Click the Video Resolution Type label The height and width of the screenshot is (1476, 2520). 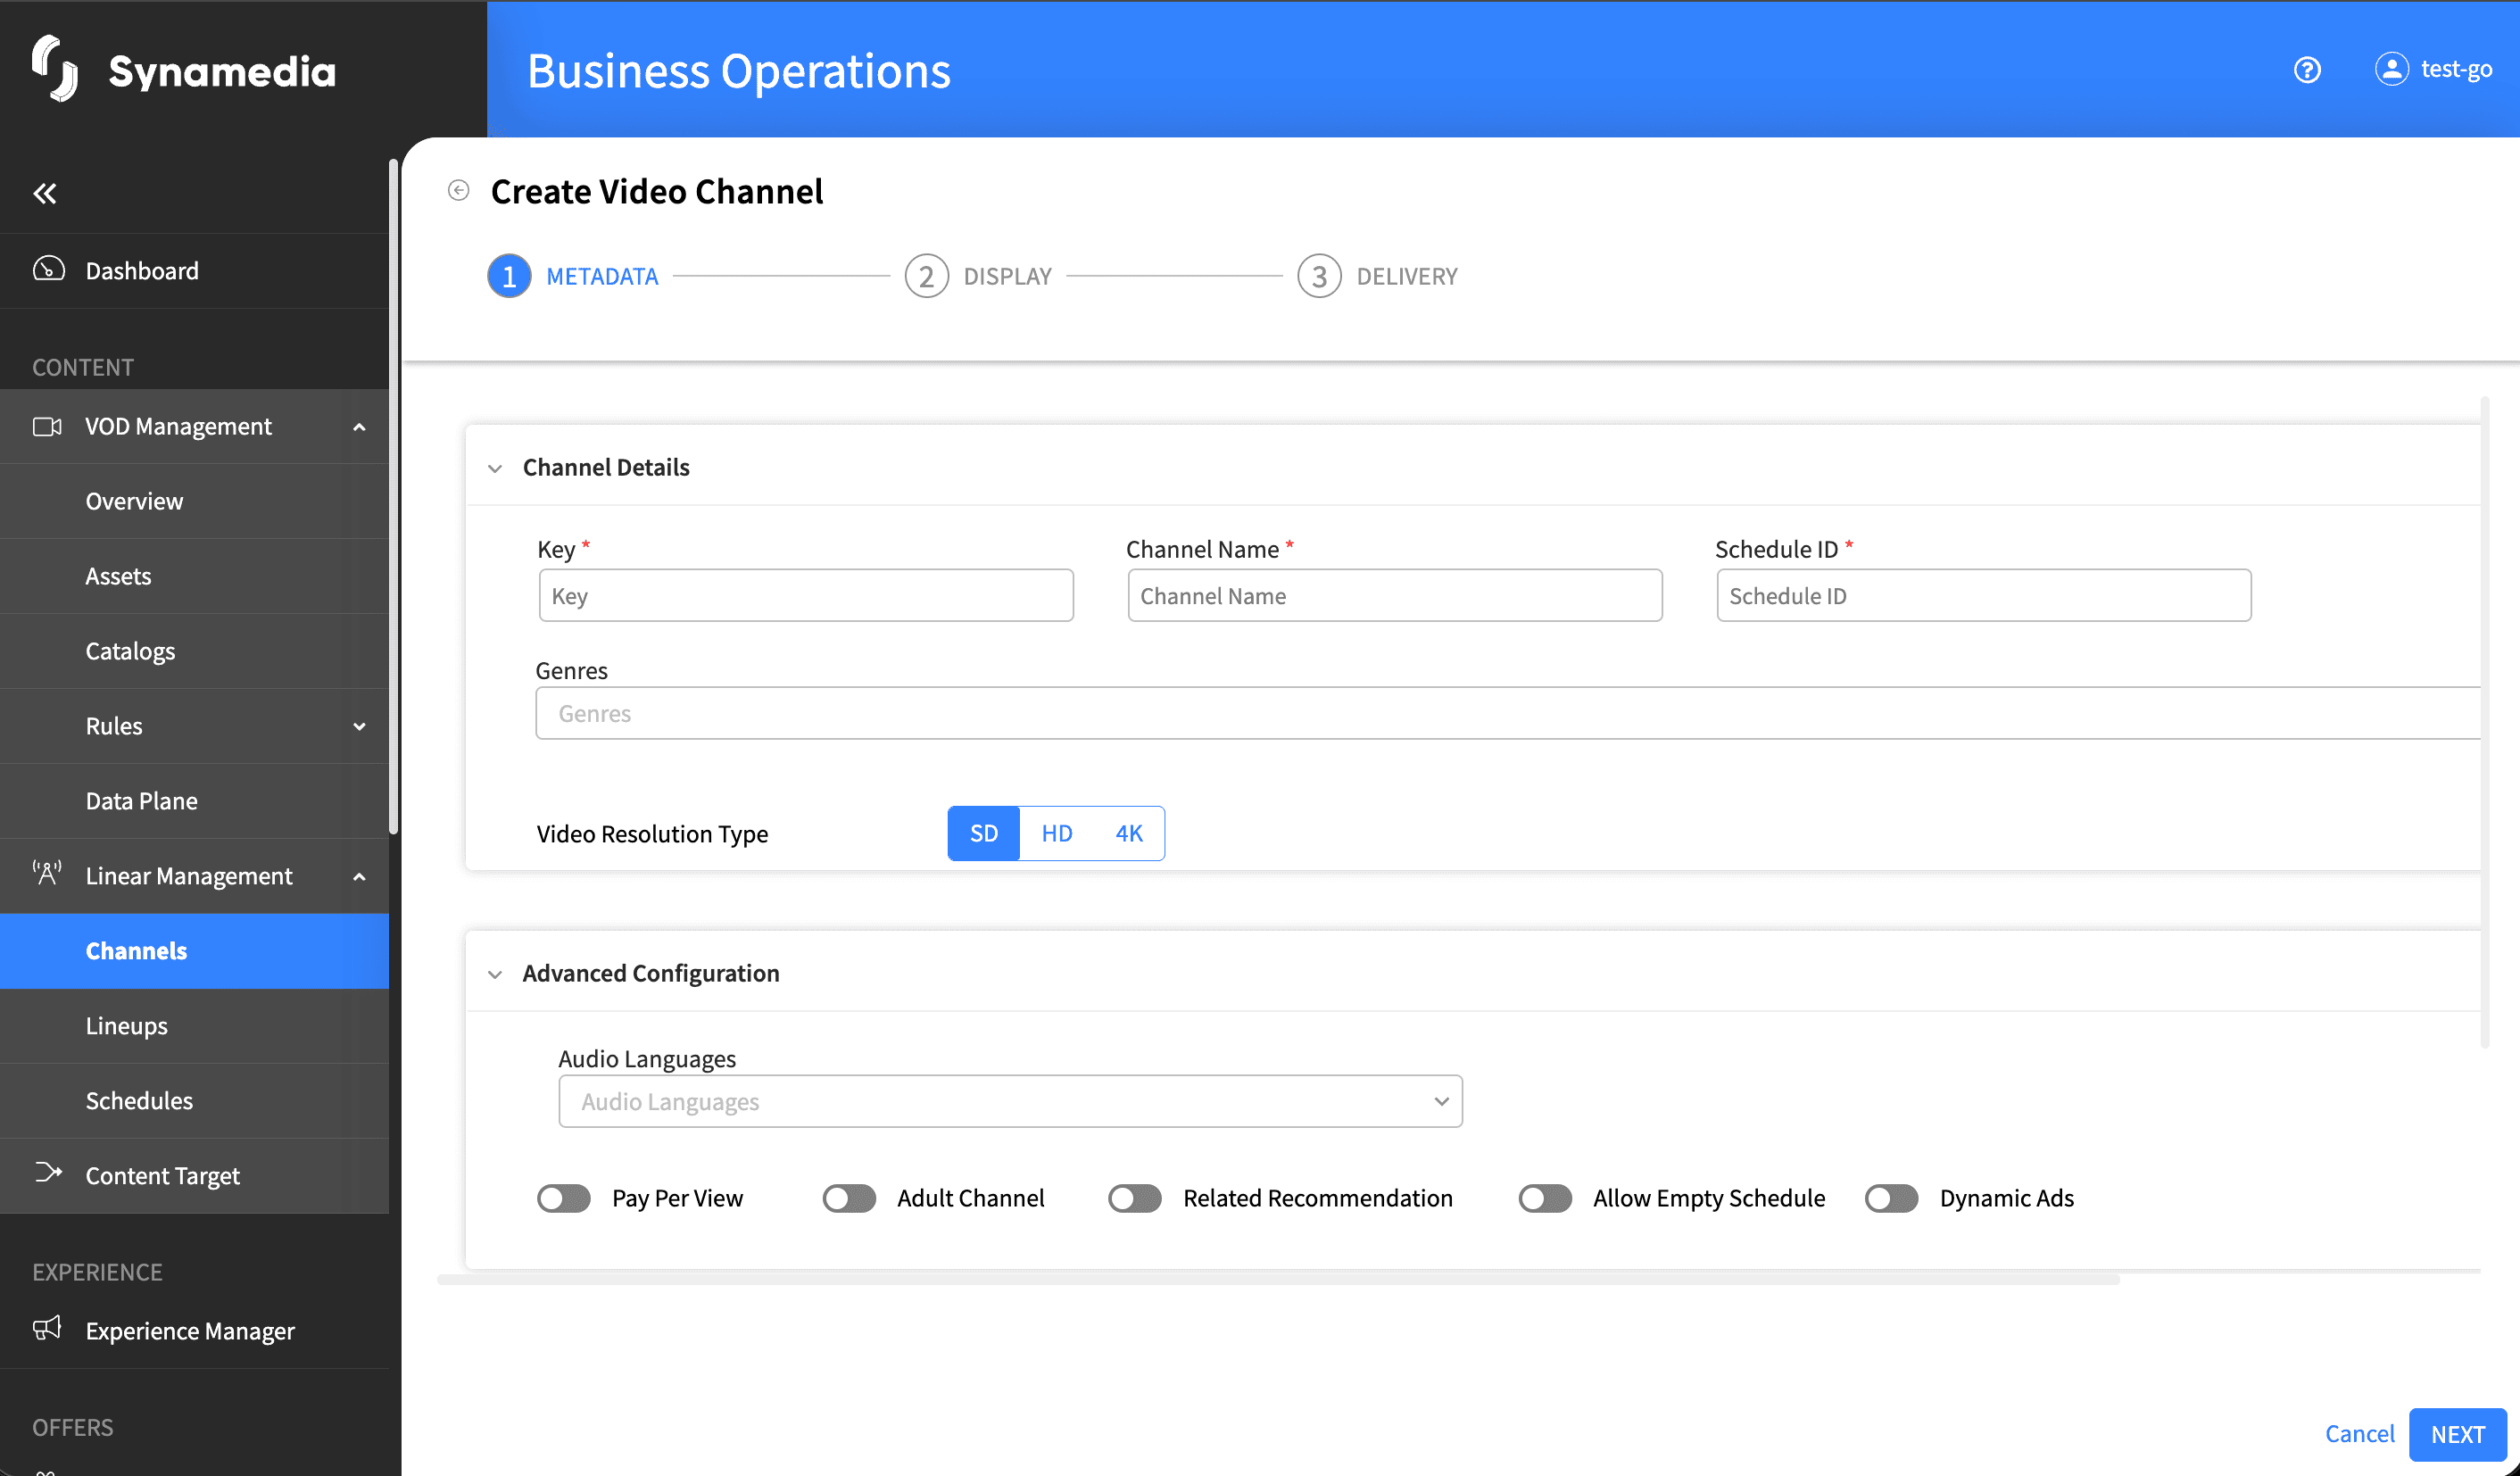tap(652, 834)
